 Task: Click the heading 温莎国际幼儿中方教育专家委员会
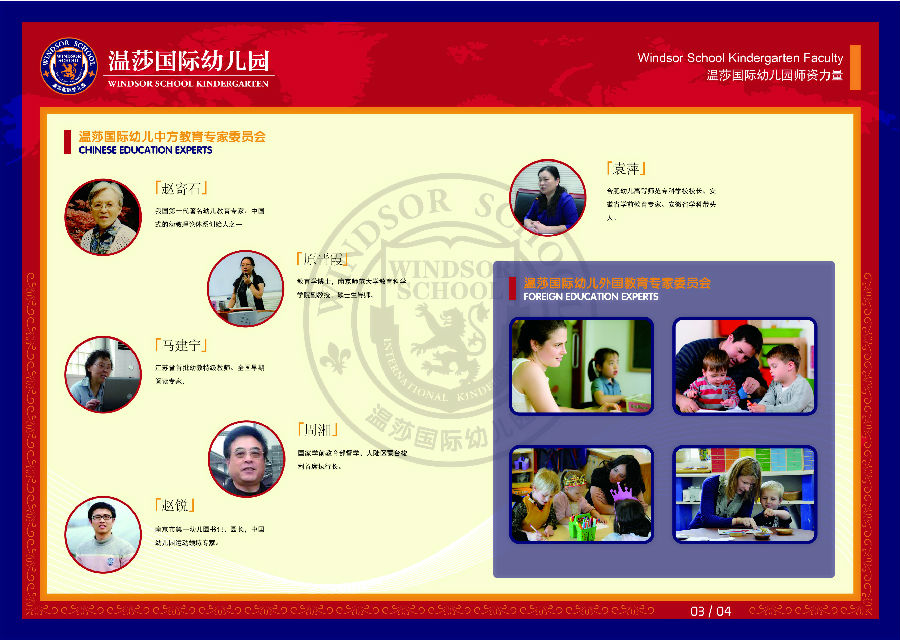point(172,137)
